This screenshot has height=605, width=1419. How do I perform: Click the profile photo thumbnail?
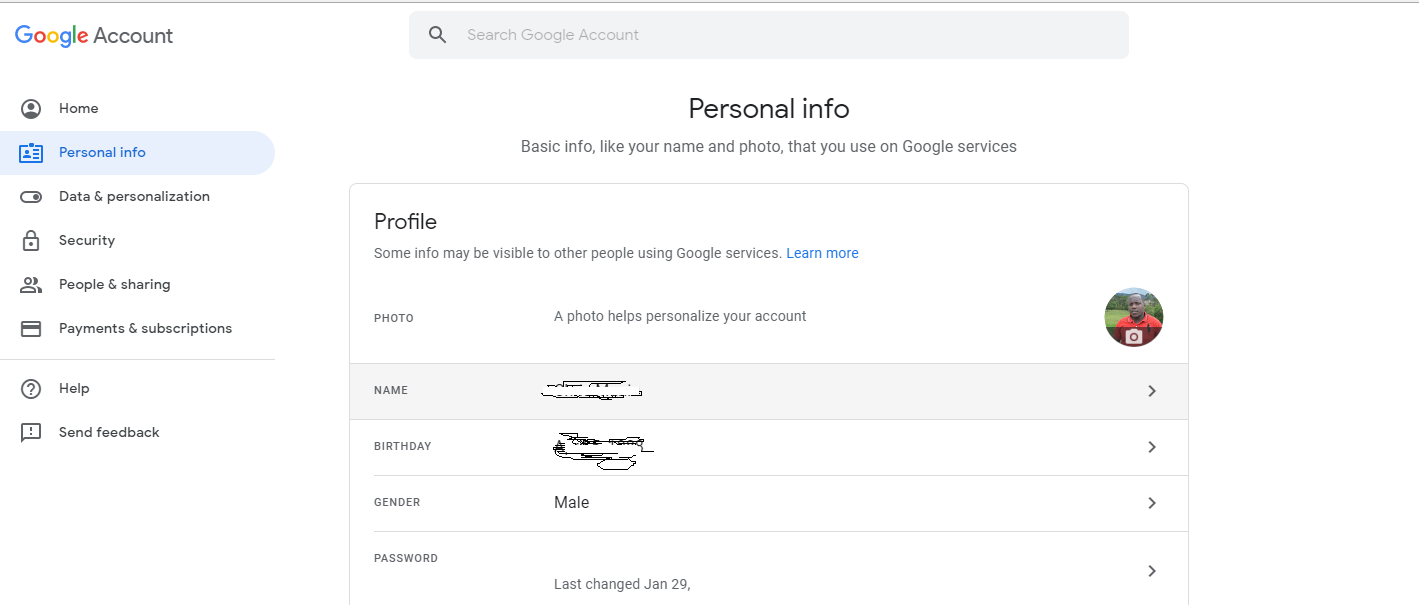click(1134, 317)
